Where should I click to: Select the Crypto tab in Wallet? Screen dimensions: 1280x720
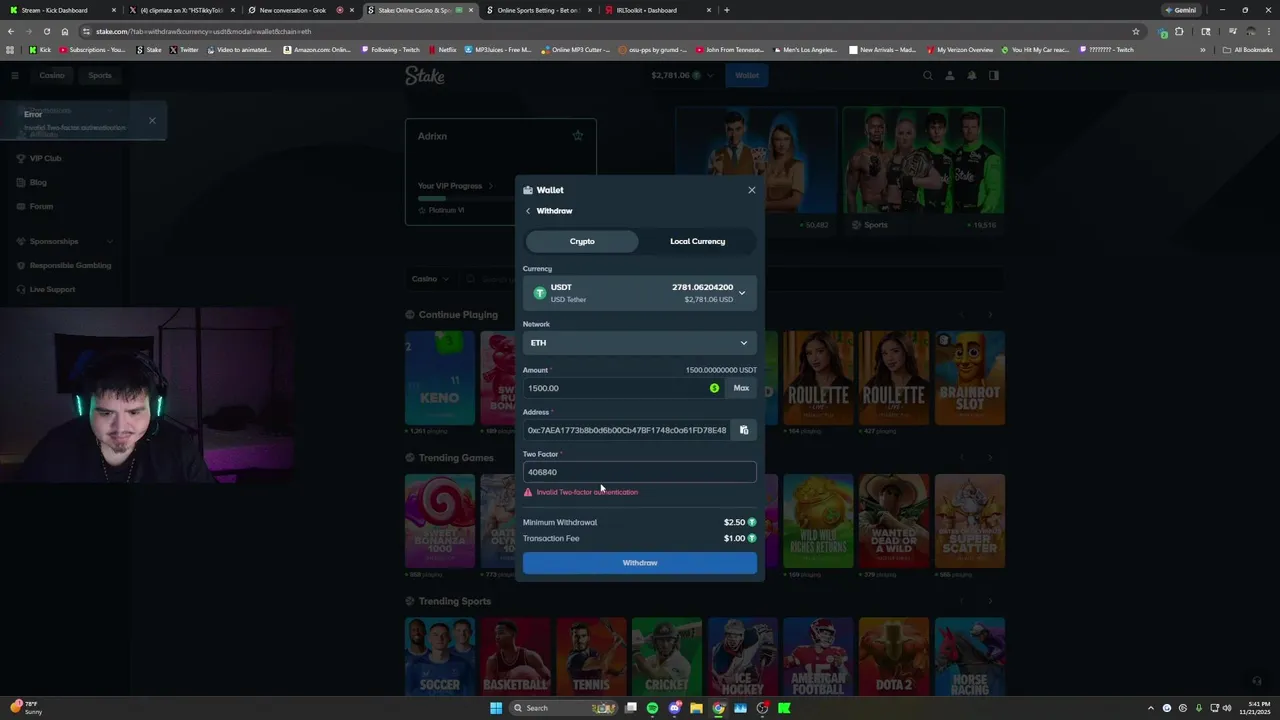(582, 241)
